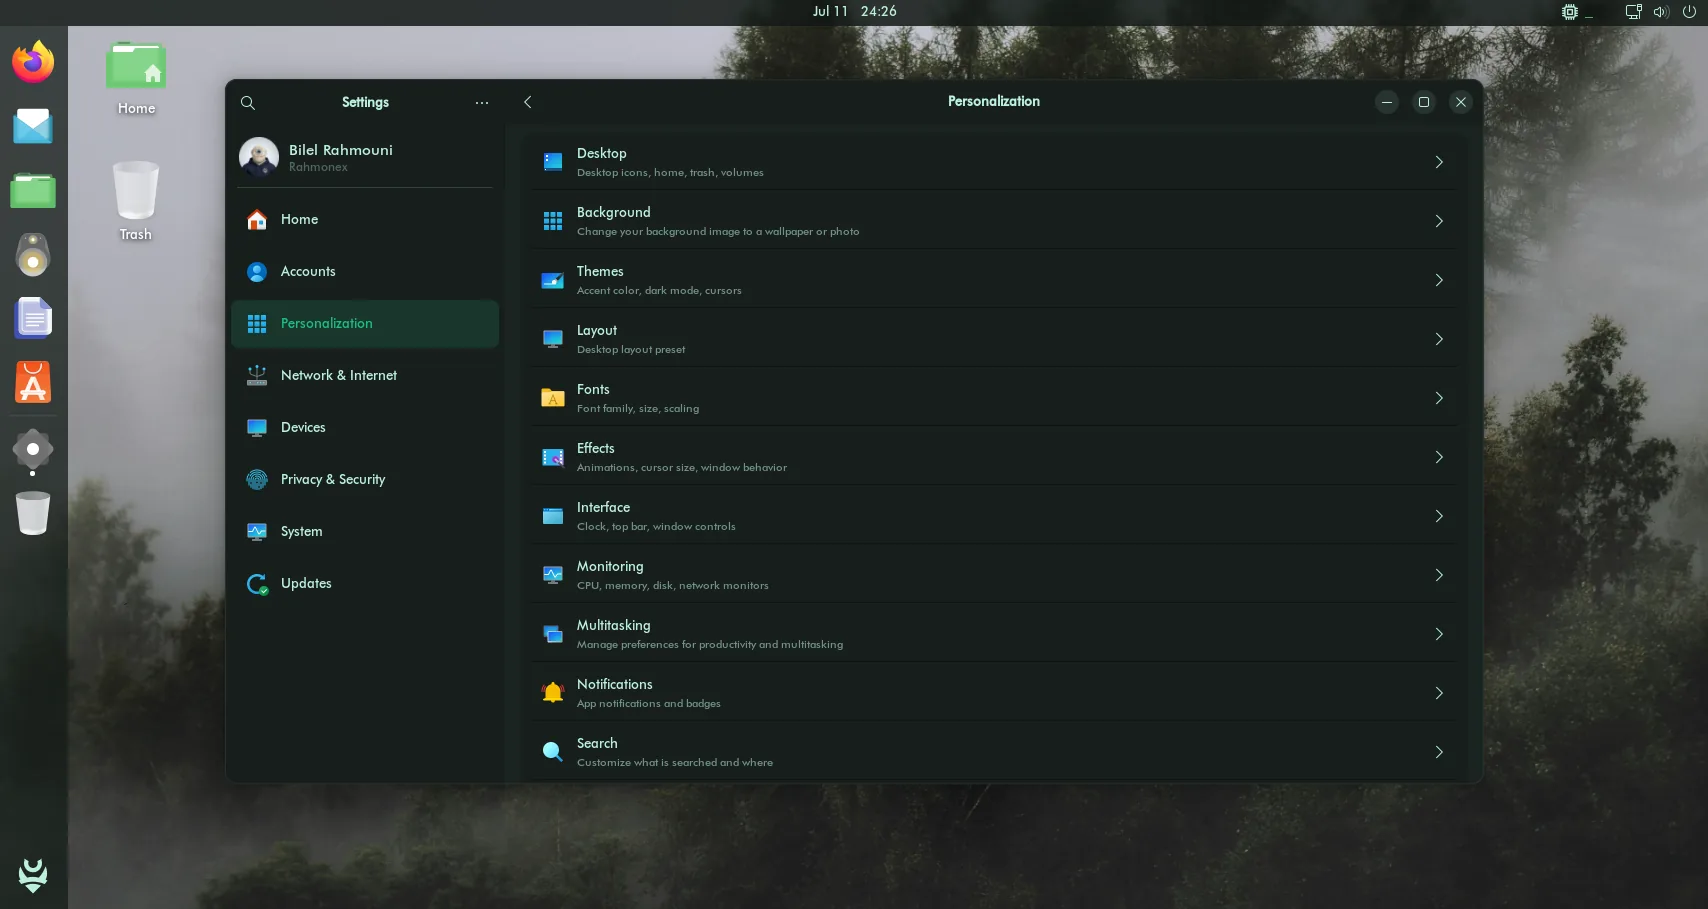This screenshot has height=909, width=1708.
Task: Click the date and time in top bar
Action: (854, 12)
